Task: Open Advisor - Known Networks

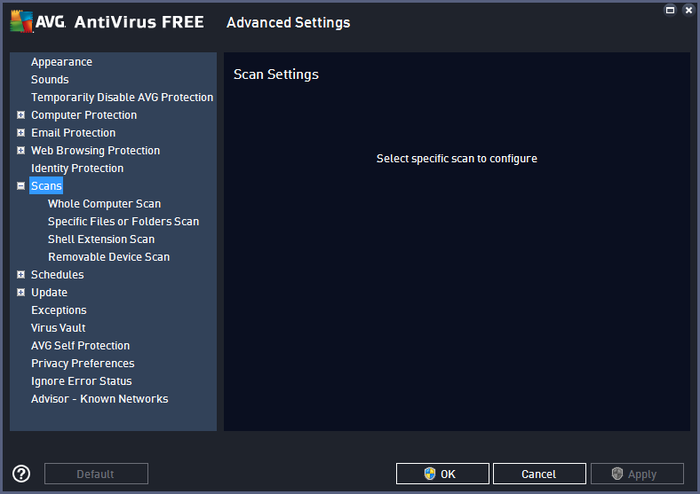Action: (x=100, y=399)
